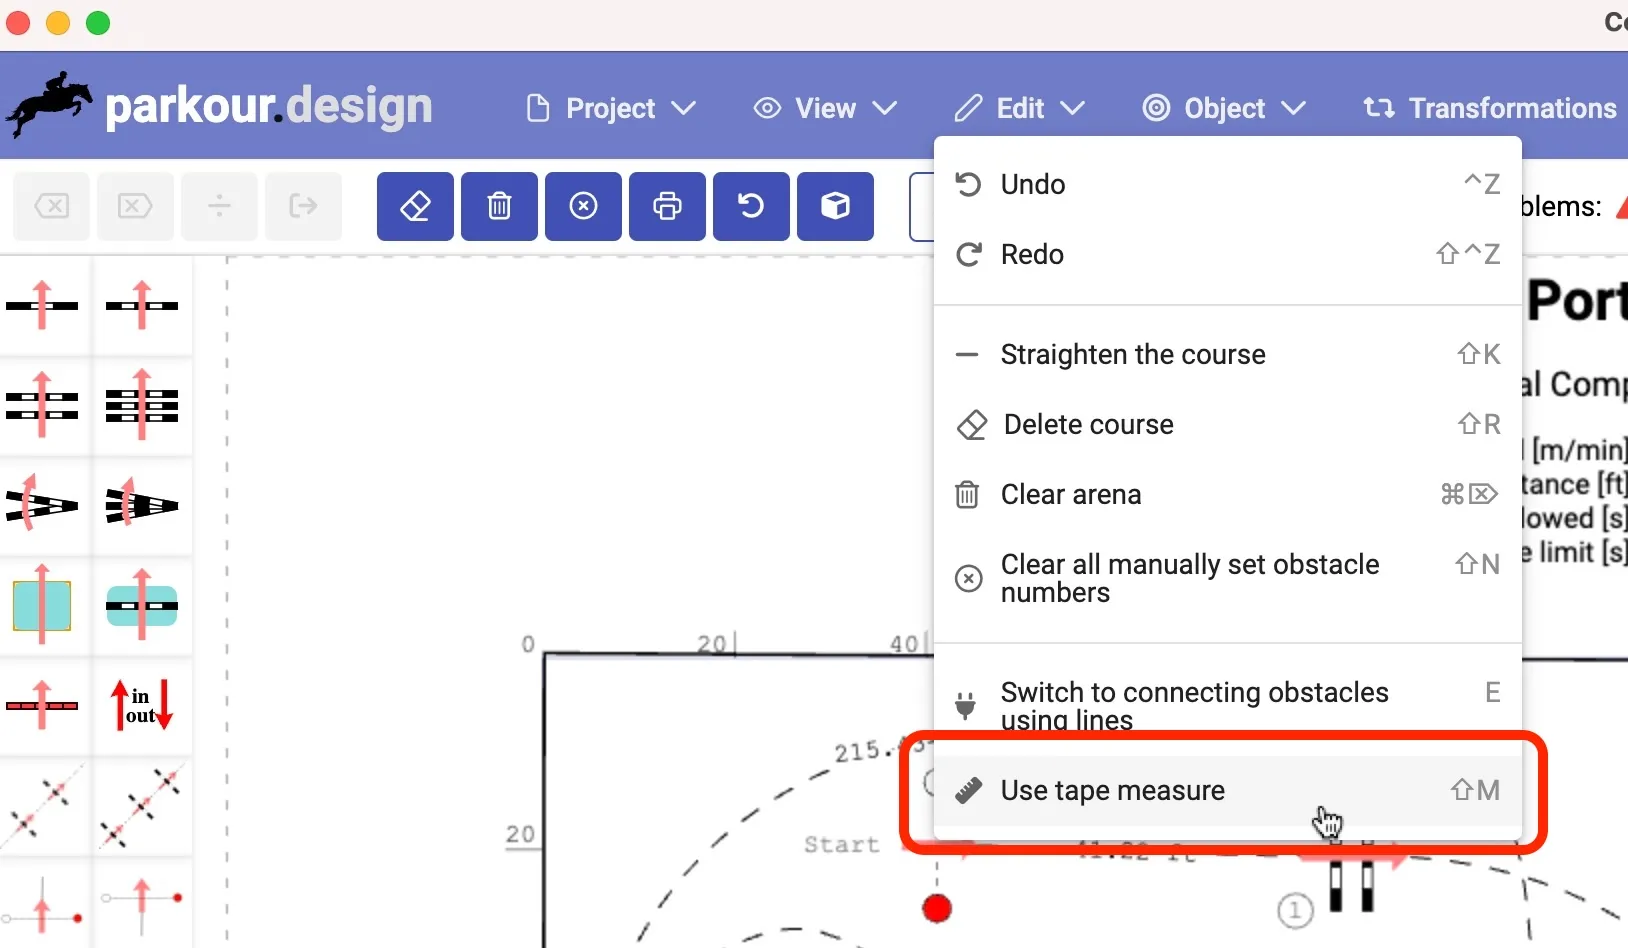Click the red start point dot
The width and height of the screenshot is (1628, 948).
pyautogui.click(x=937, y=908)
